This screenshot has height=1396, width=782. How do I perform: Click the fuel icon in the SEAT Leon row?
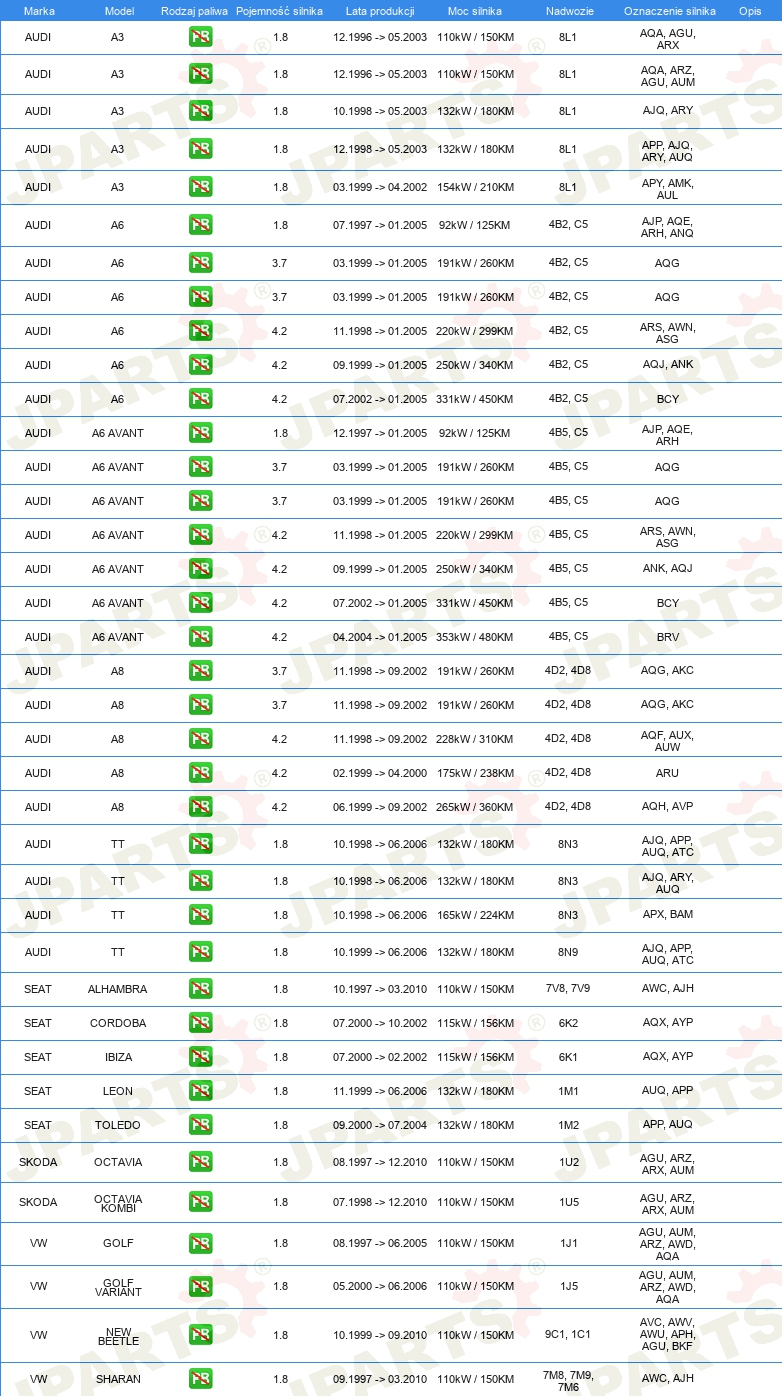click(200, 1091)
